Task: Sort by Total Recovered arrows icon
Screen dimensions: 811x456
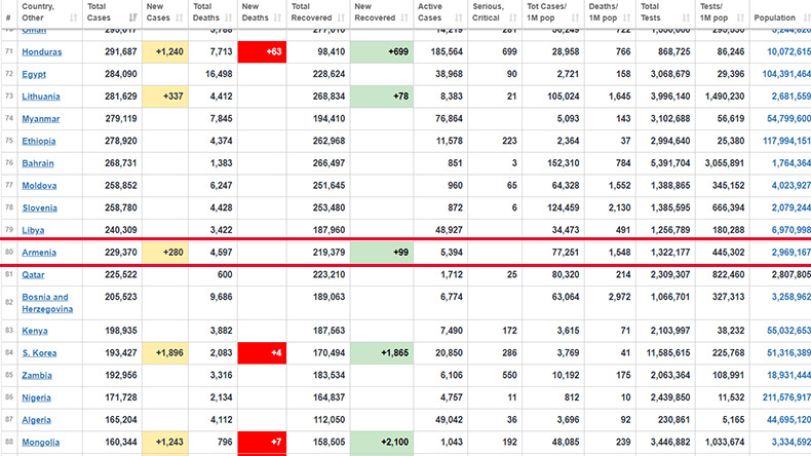Action: [x=341, y=18]
